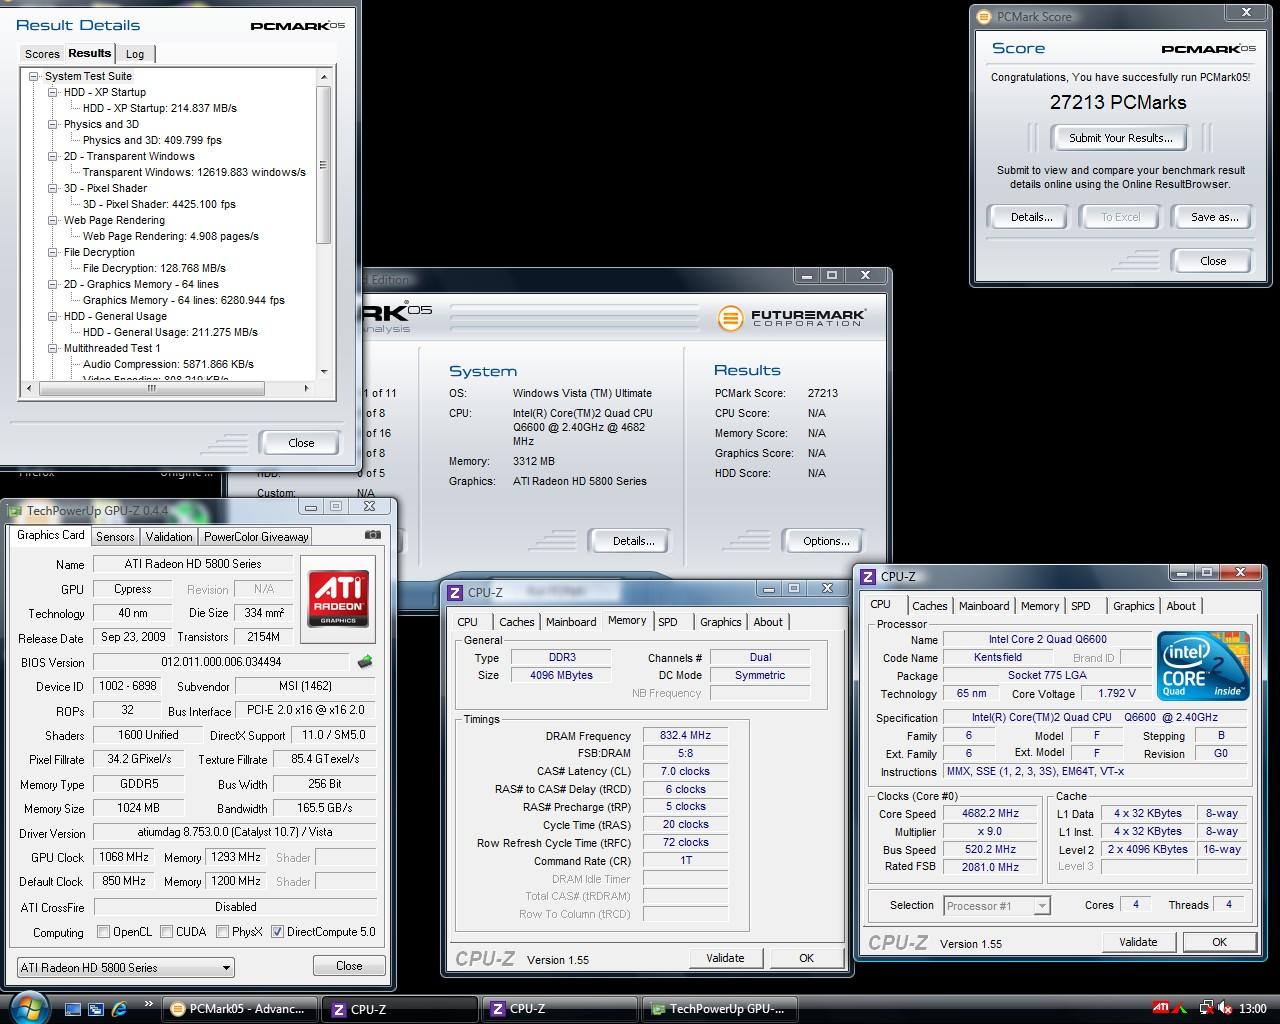Collapse the 2D - Transparent Windows node
The image size is (1280, 1024).
click(x=53, y=156)
